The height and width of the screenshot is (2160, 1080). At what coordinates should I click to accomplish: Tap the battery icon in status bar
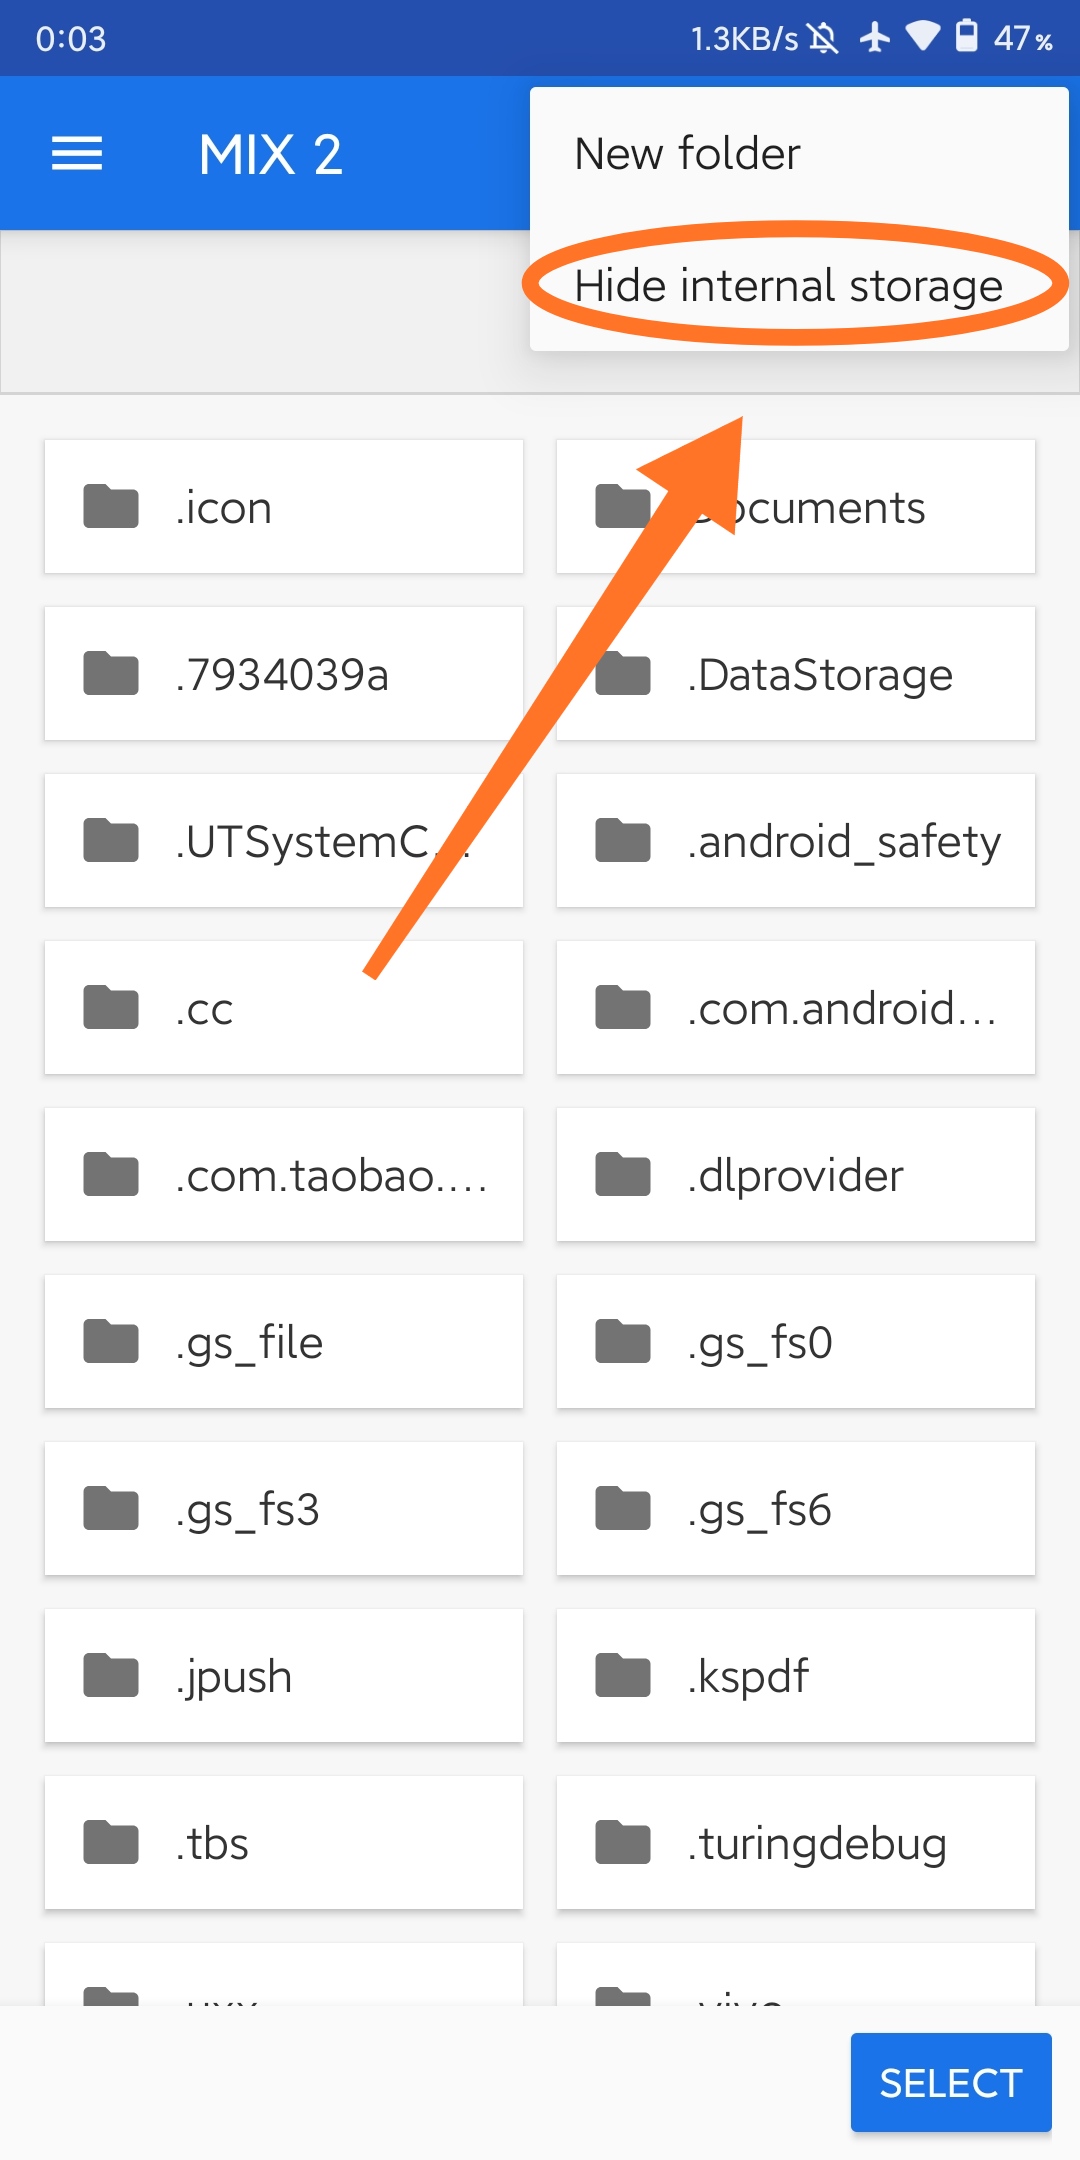[x=966, y=36]
